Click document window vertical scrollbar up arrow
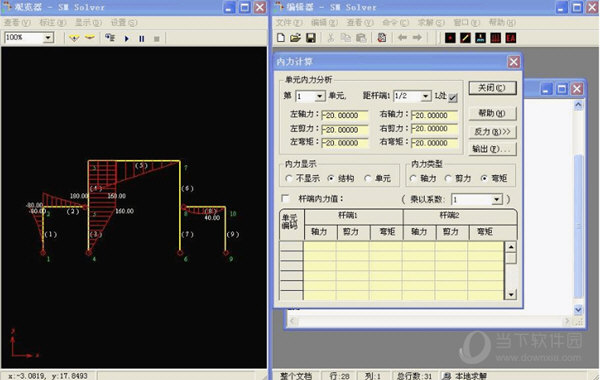Viewport: 600px width, 380px height. point(578,104)
